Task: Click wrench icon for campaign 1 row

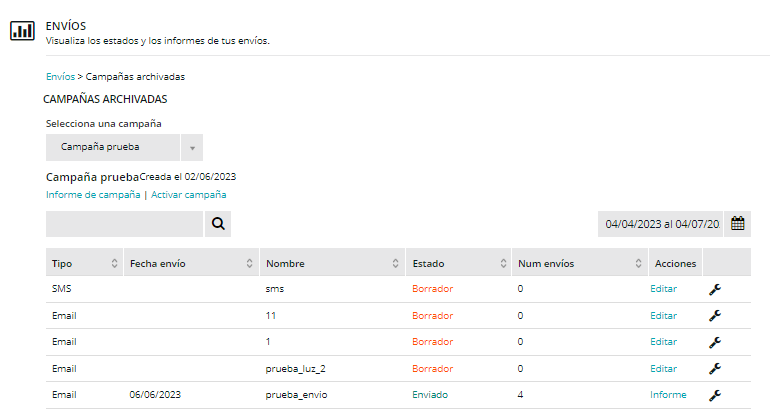Action: click(x=715, y=342)
